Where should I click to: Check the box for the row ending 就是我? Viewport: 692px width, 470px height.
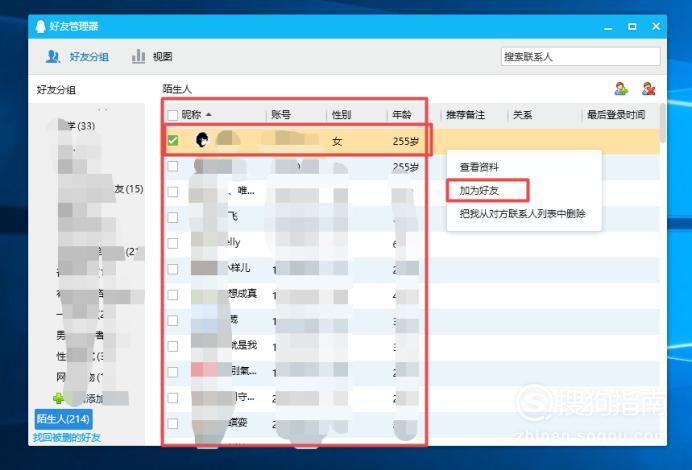tap(173, 346)
